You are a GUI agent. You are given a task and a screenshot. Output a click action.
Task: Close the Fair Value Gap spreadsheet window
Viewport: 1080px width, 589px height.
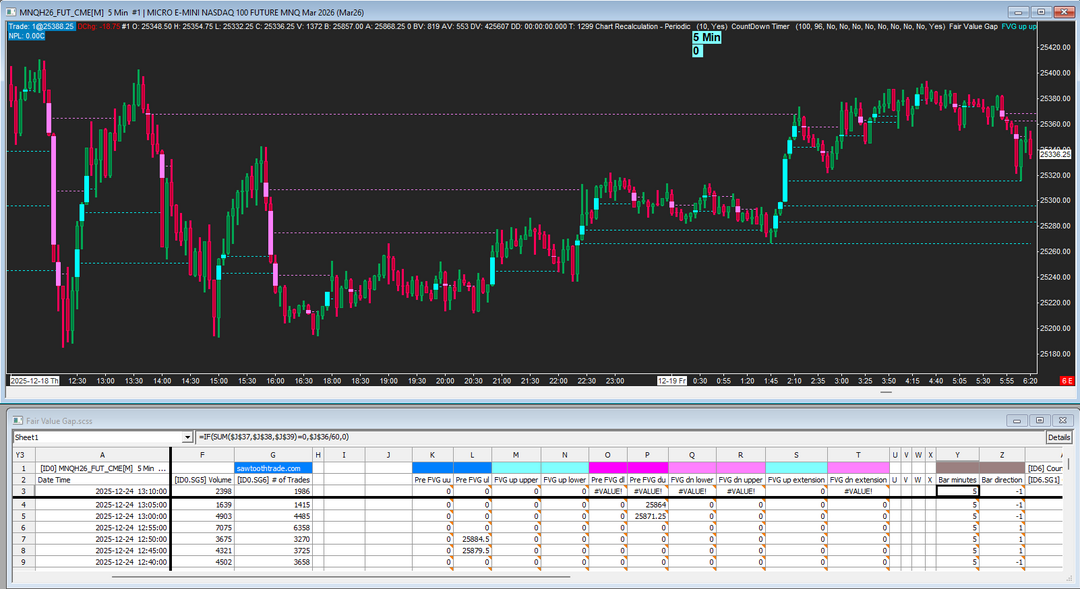pos(1064,421)
